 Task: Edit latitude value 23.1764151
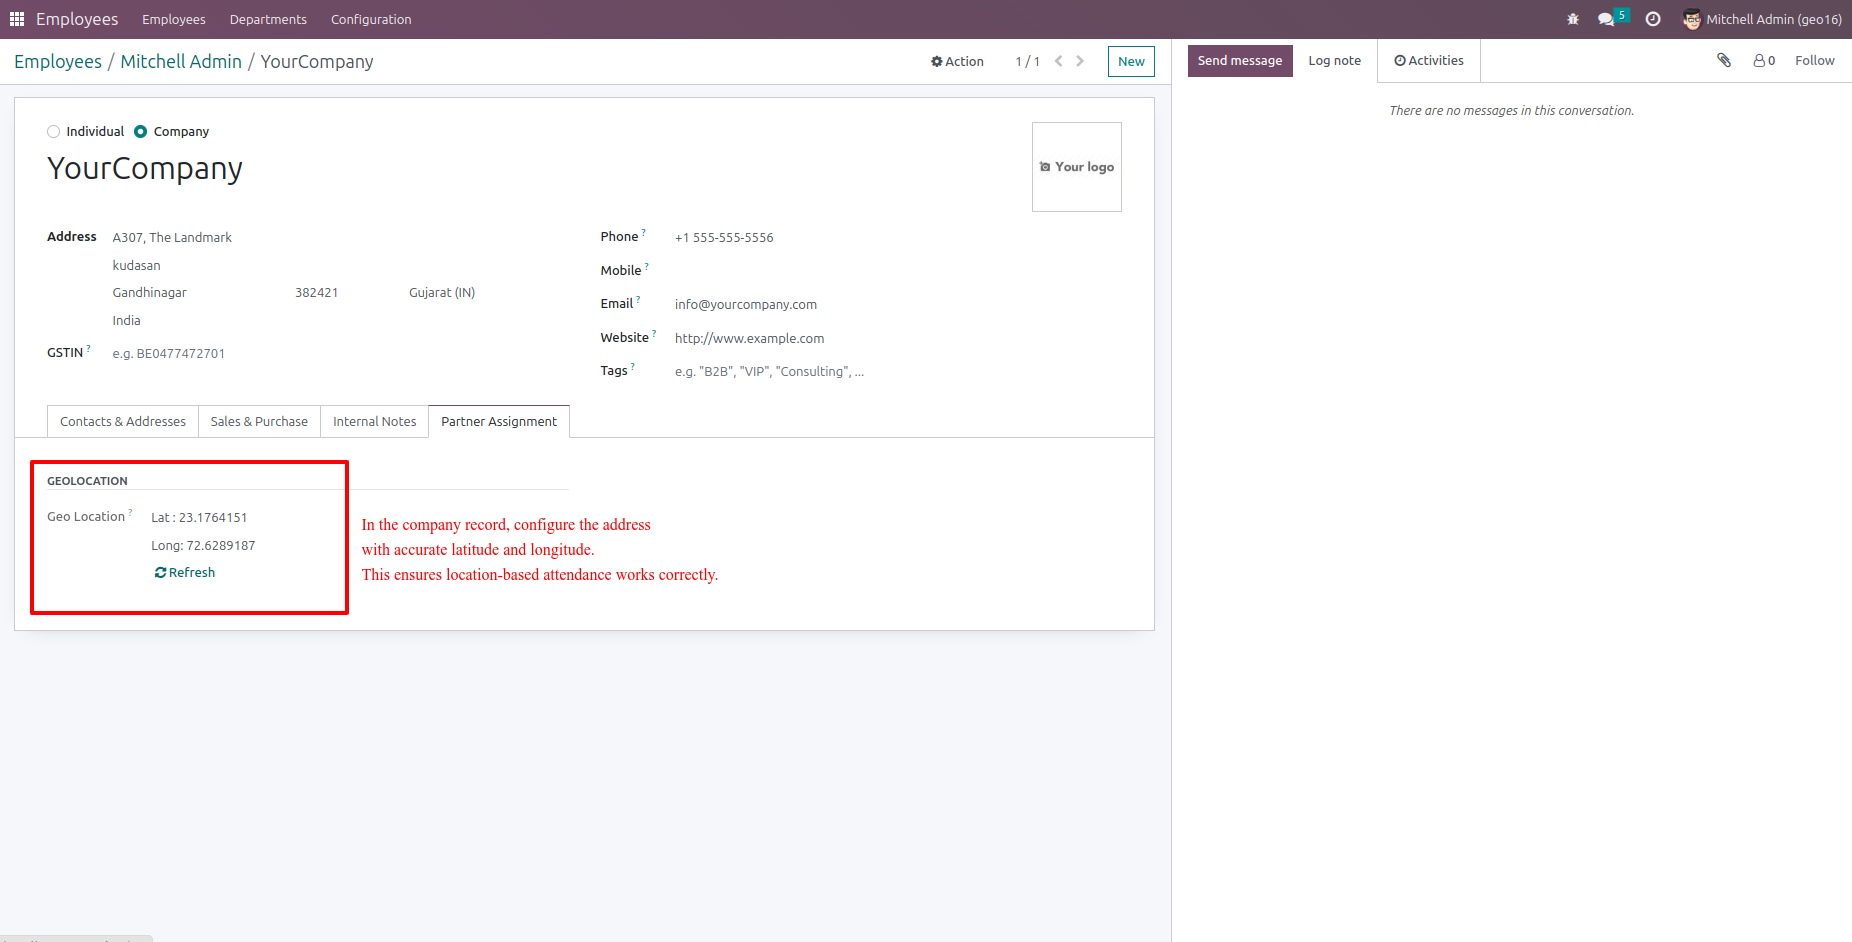[x=213, y=518]
